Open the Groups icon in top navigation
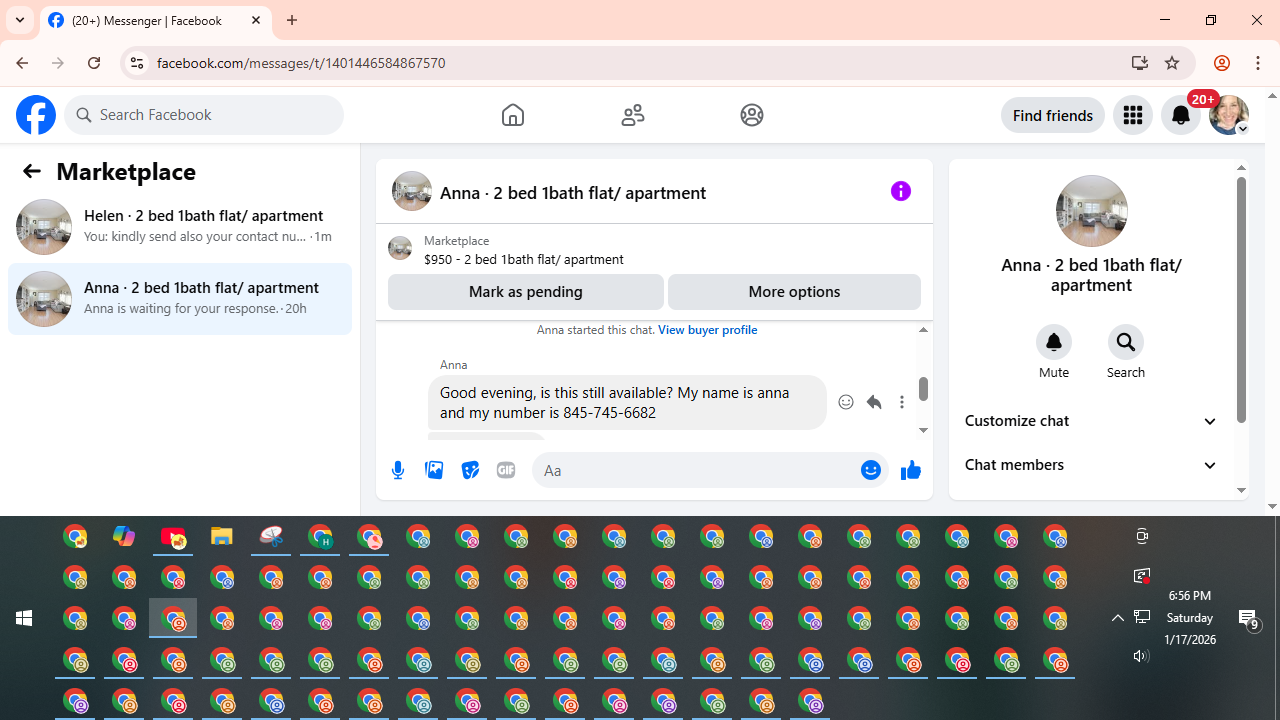This screenshot has width=1280, height=720. pyautogui.click(x=752, y=115)
